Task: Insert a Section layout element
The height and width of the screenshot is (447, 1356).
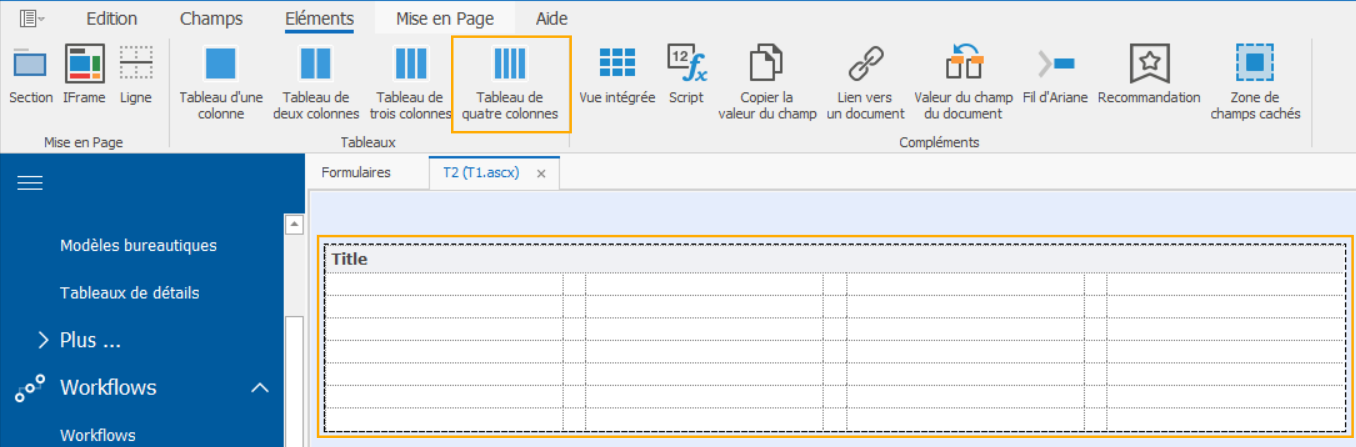Action: point(31,75)
